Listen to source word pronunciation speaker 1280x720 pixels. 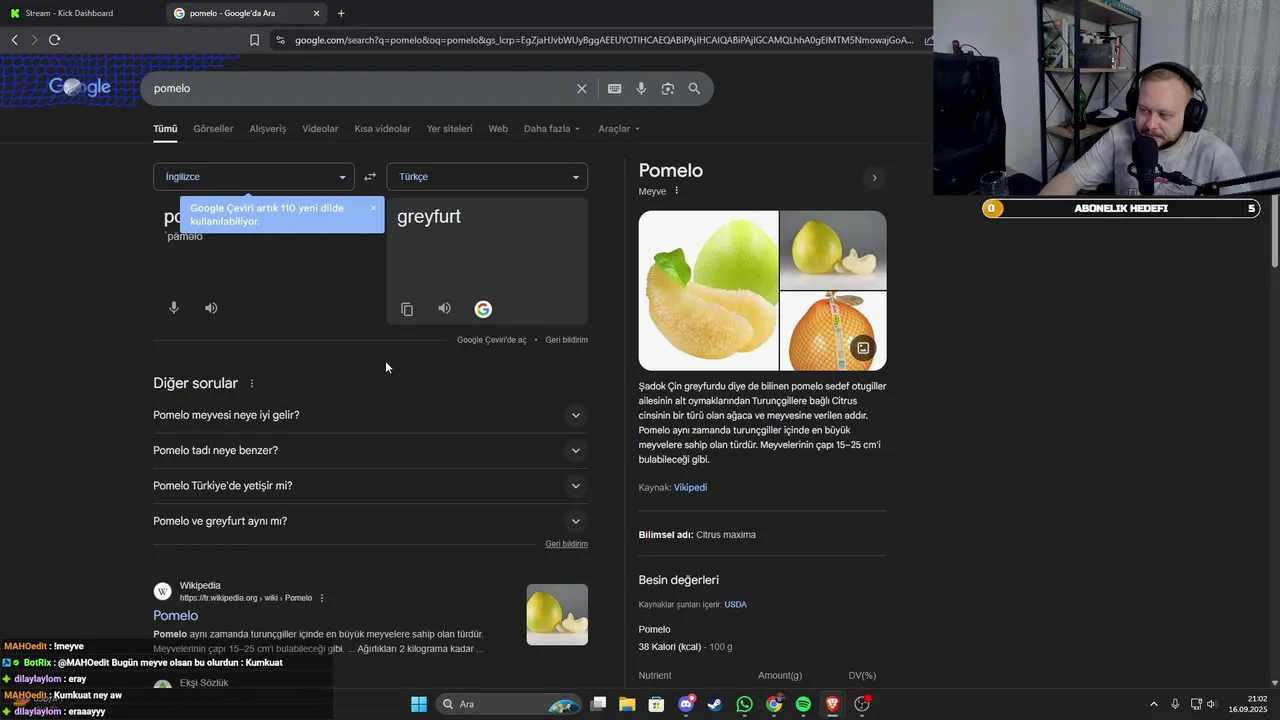tap(211, 308)
